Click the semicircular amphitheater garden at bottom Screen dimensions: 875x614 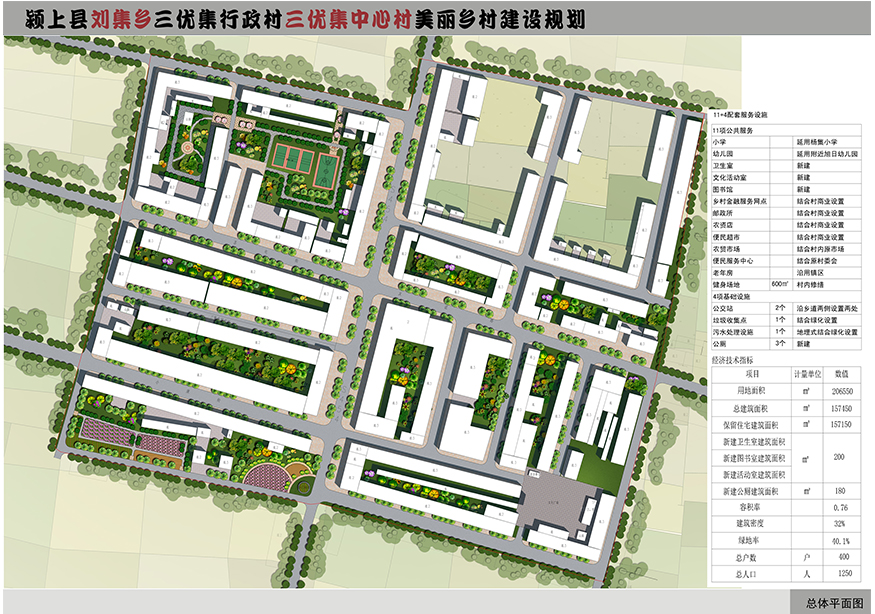pos(271,474)
